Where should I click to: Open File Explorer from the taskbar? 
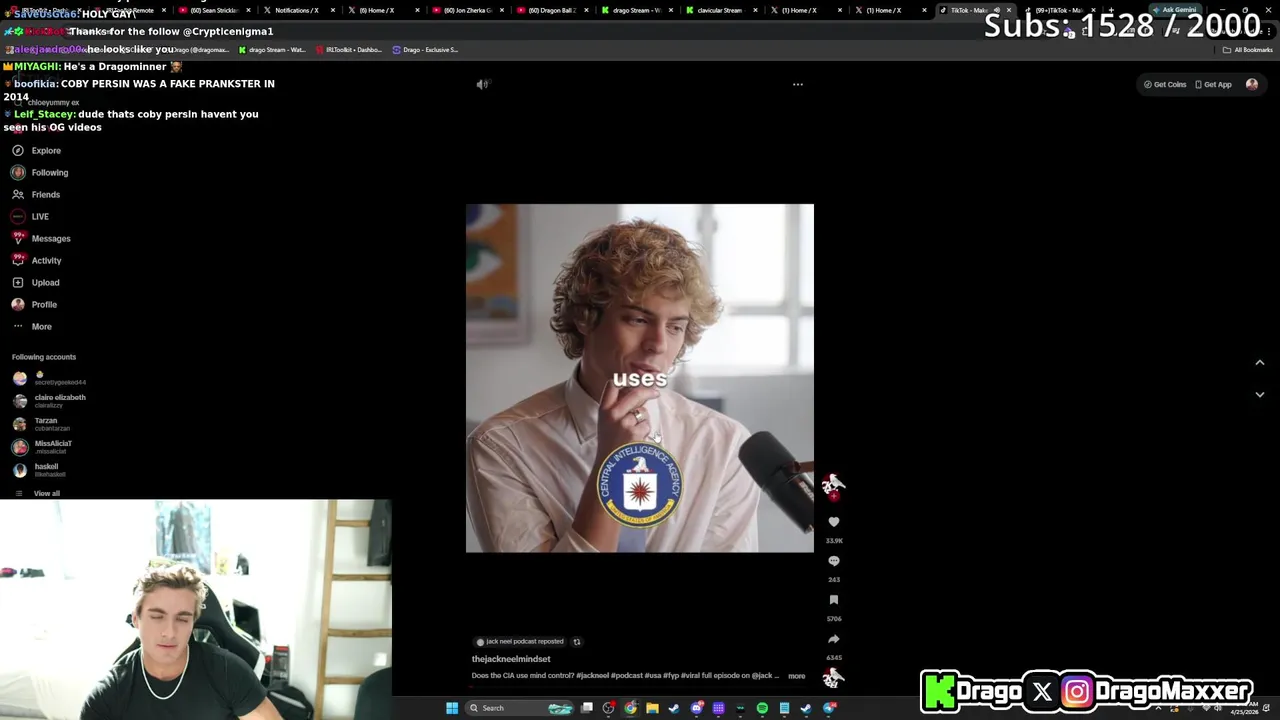click(652, 708)
